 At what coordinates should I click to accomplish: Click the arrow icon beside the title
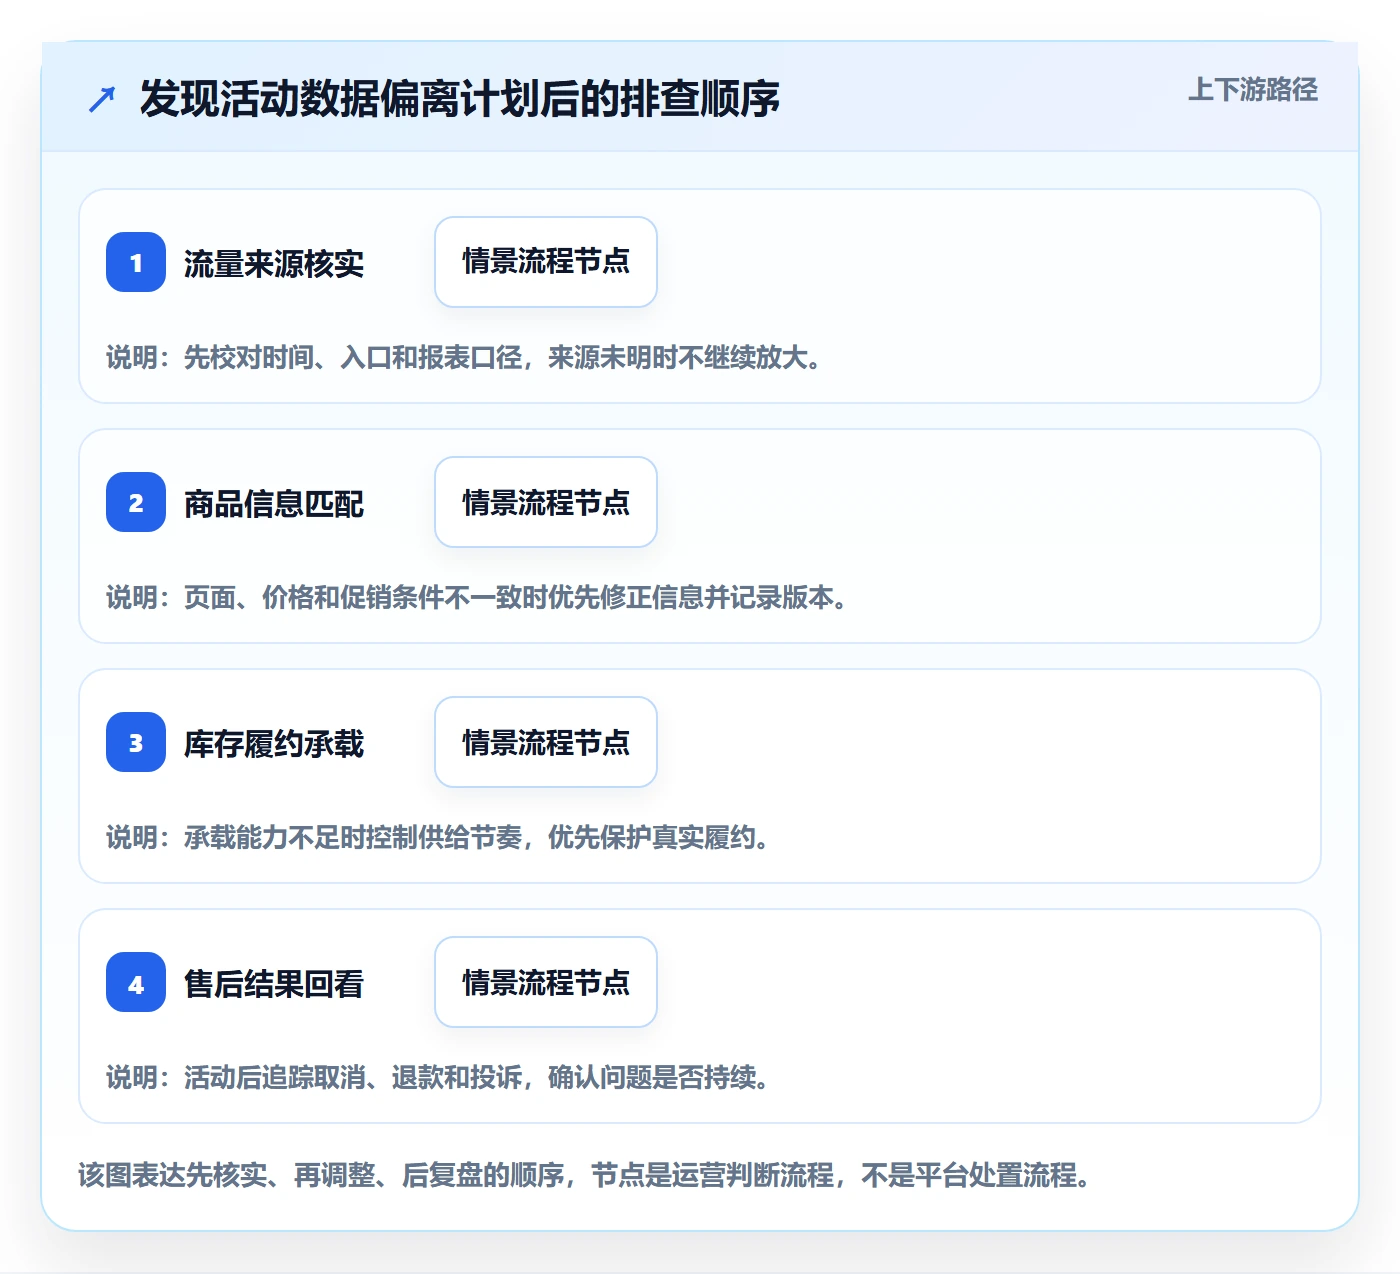tap(102, 99)
